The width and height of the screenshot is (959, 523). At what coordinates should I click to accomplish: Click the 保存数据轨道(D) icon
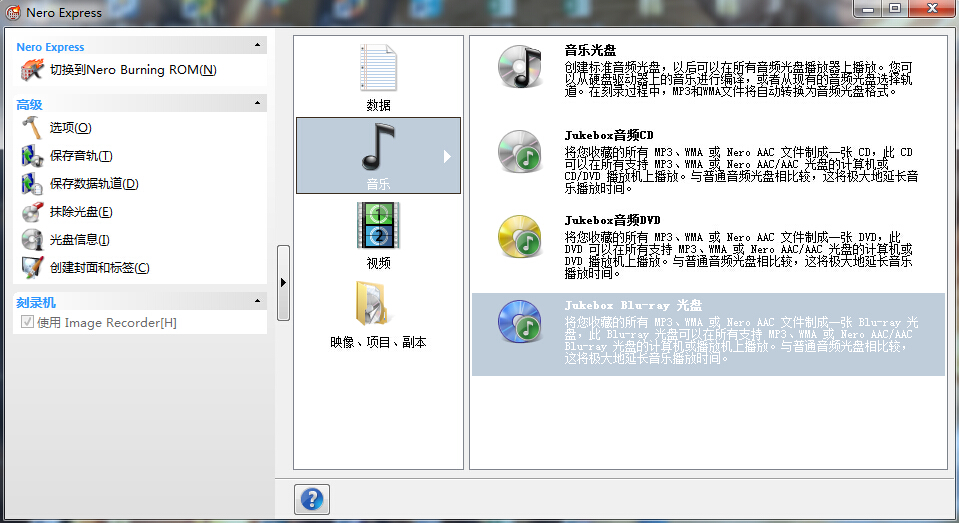pos(32,184)
